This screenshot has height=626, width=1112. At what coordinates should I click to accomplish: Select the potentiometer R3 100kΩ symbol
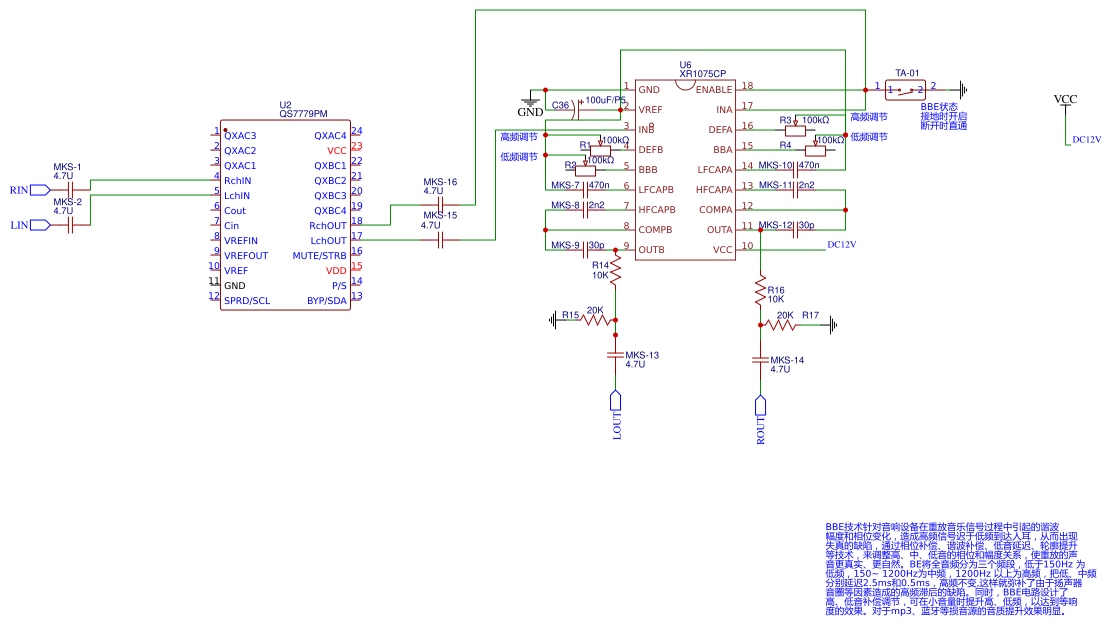coord(795,129)
